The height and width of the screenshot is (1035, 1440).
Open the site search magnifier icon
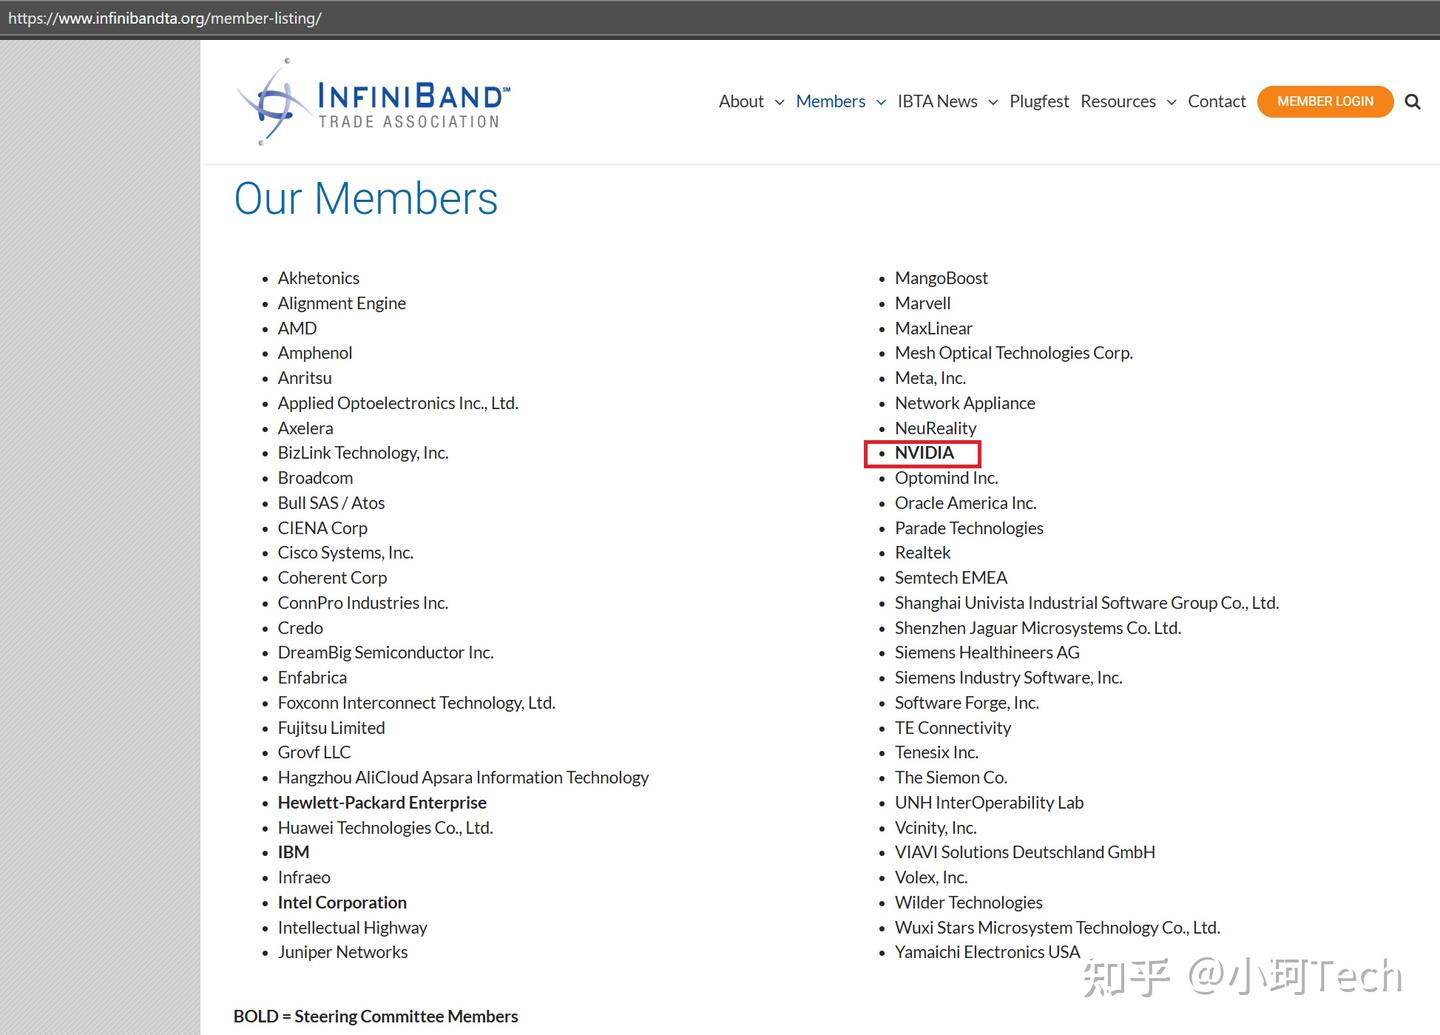click(x=1412, y=101)
